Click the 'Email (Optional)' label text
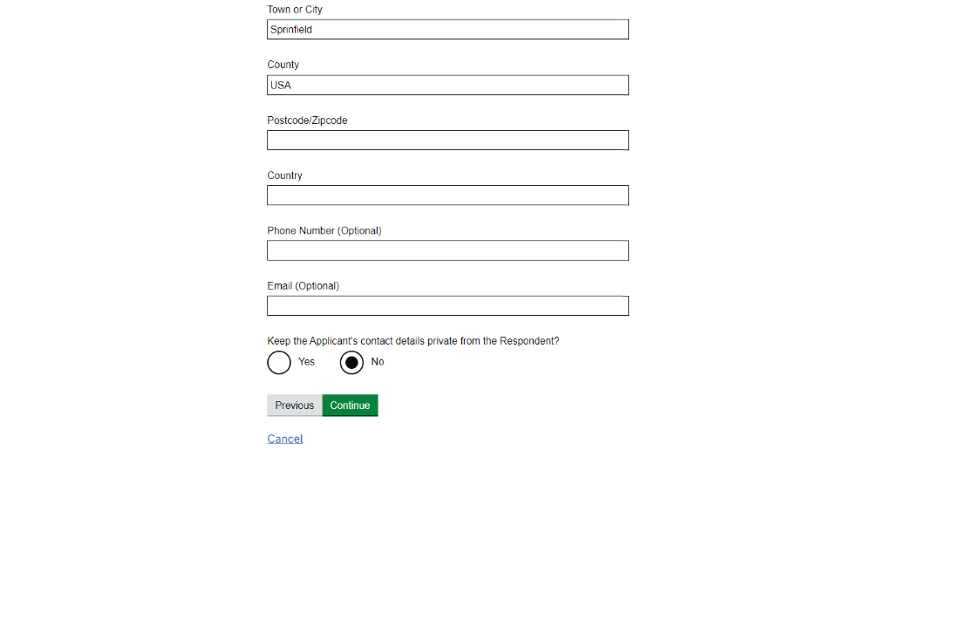Viewport: 960px width, 640px height. click(303, 286)
